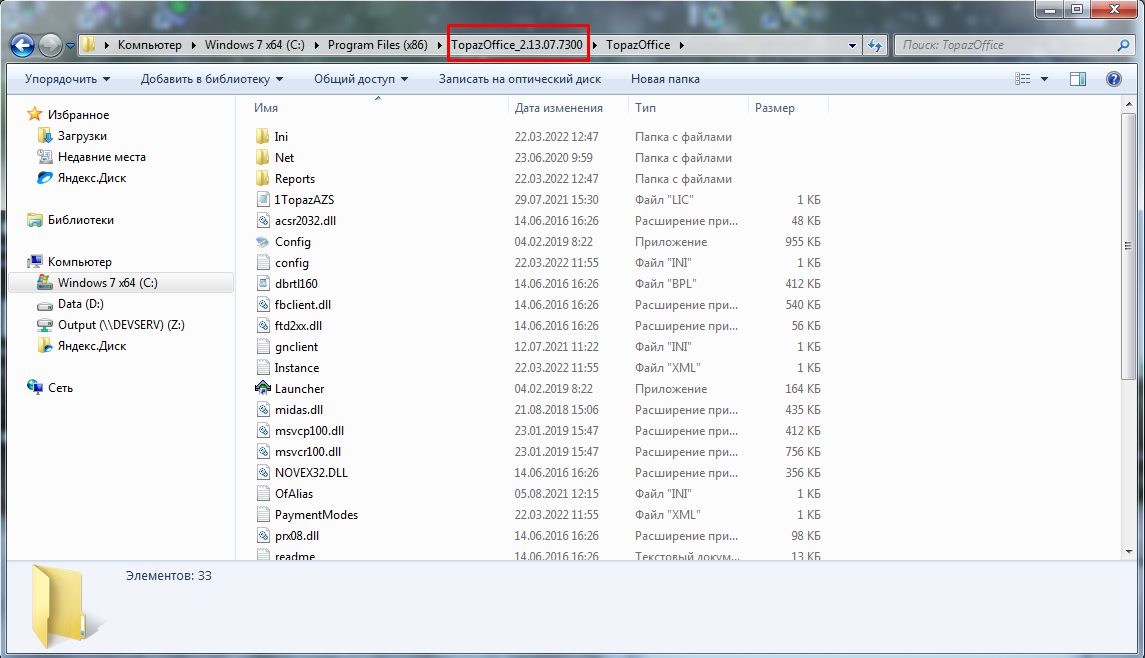Click the search magnifier icon

pyautogui.click(x=1123, y=45)
